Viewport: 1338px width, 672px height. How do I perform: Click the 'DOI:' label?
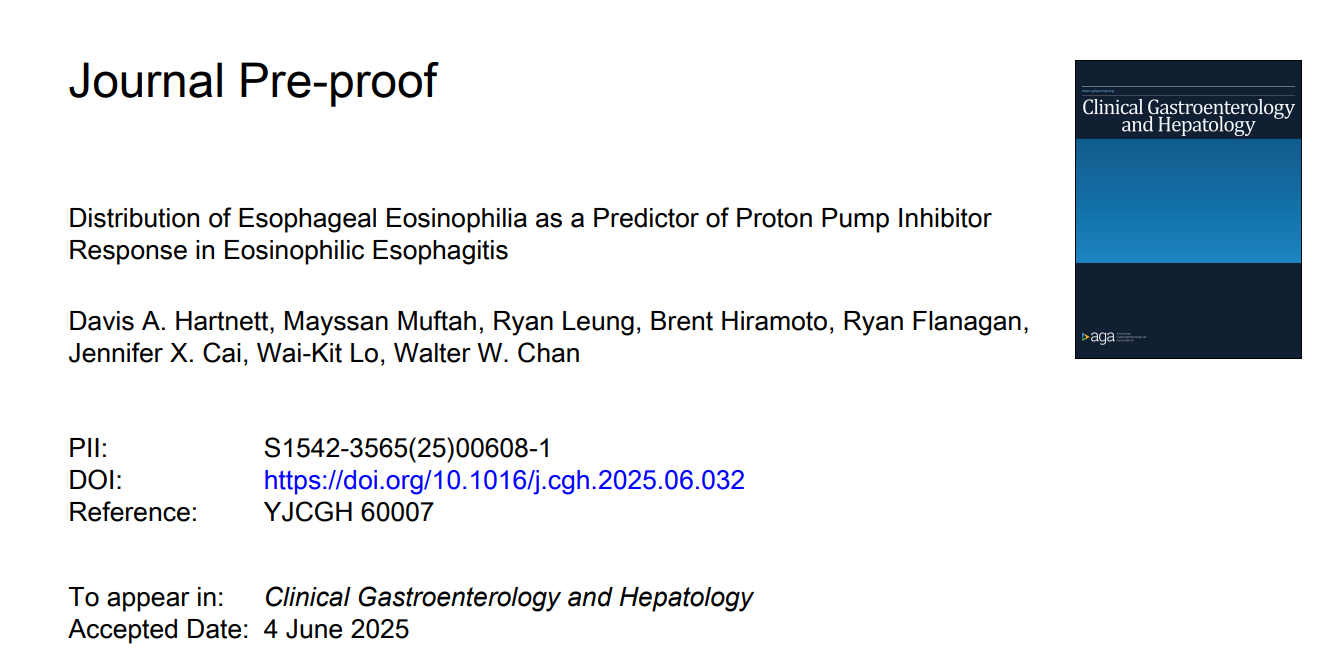[x=96, y=480]
